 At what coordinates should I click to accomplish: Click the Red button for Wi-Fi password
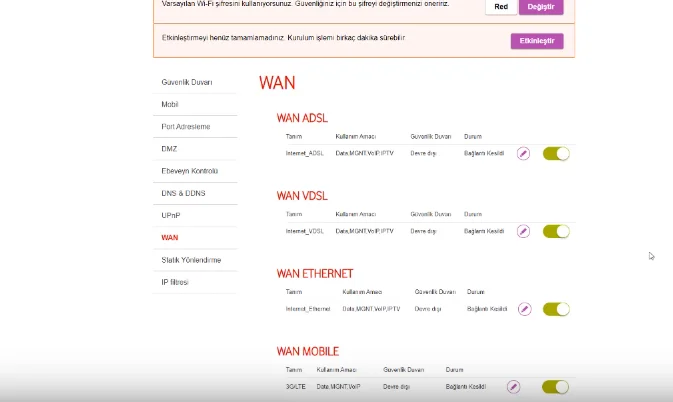501,7
